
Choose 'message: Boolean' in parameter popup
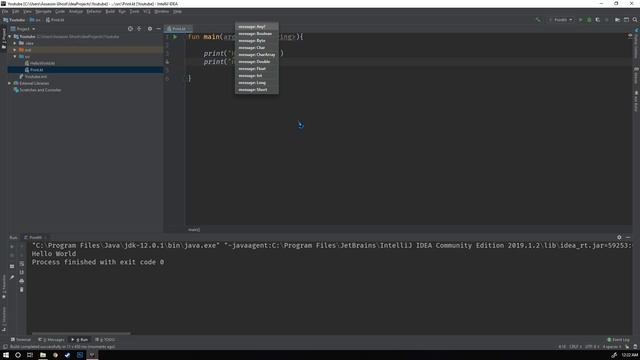coord(257,34)
